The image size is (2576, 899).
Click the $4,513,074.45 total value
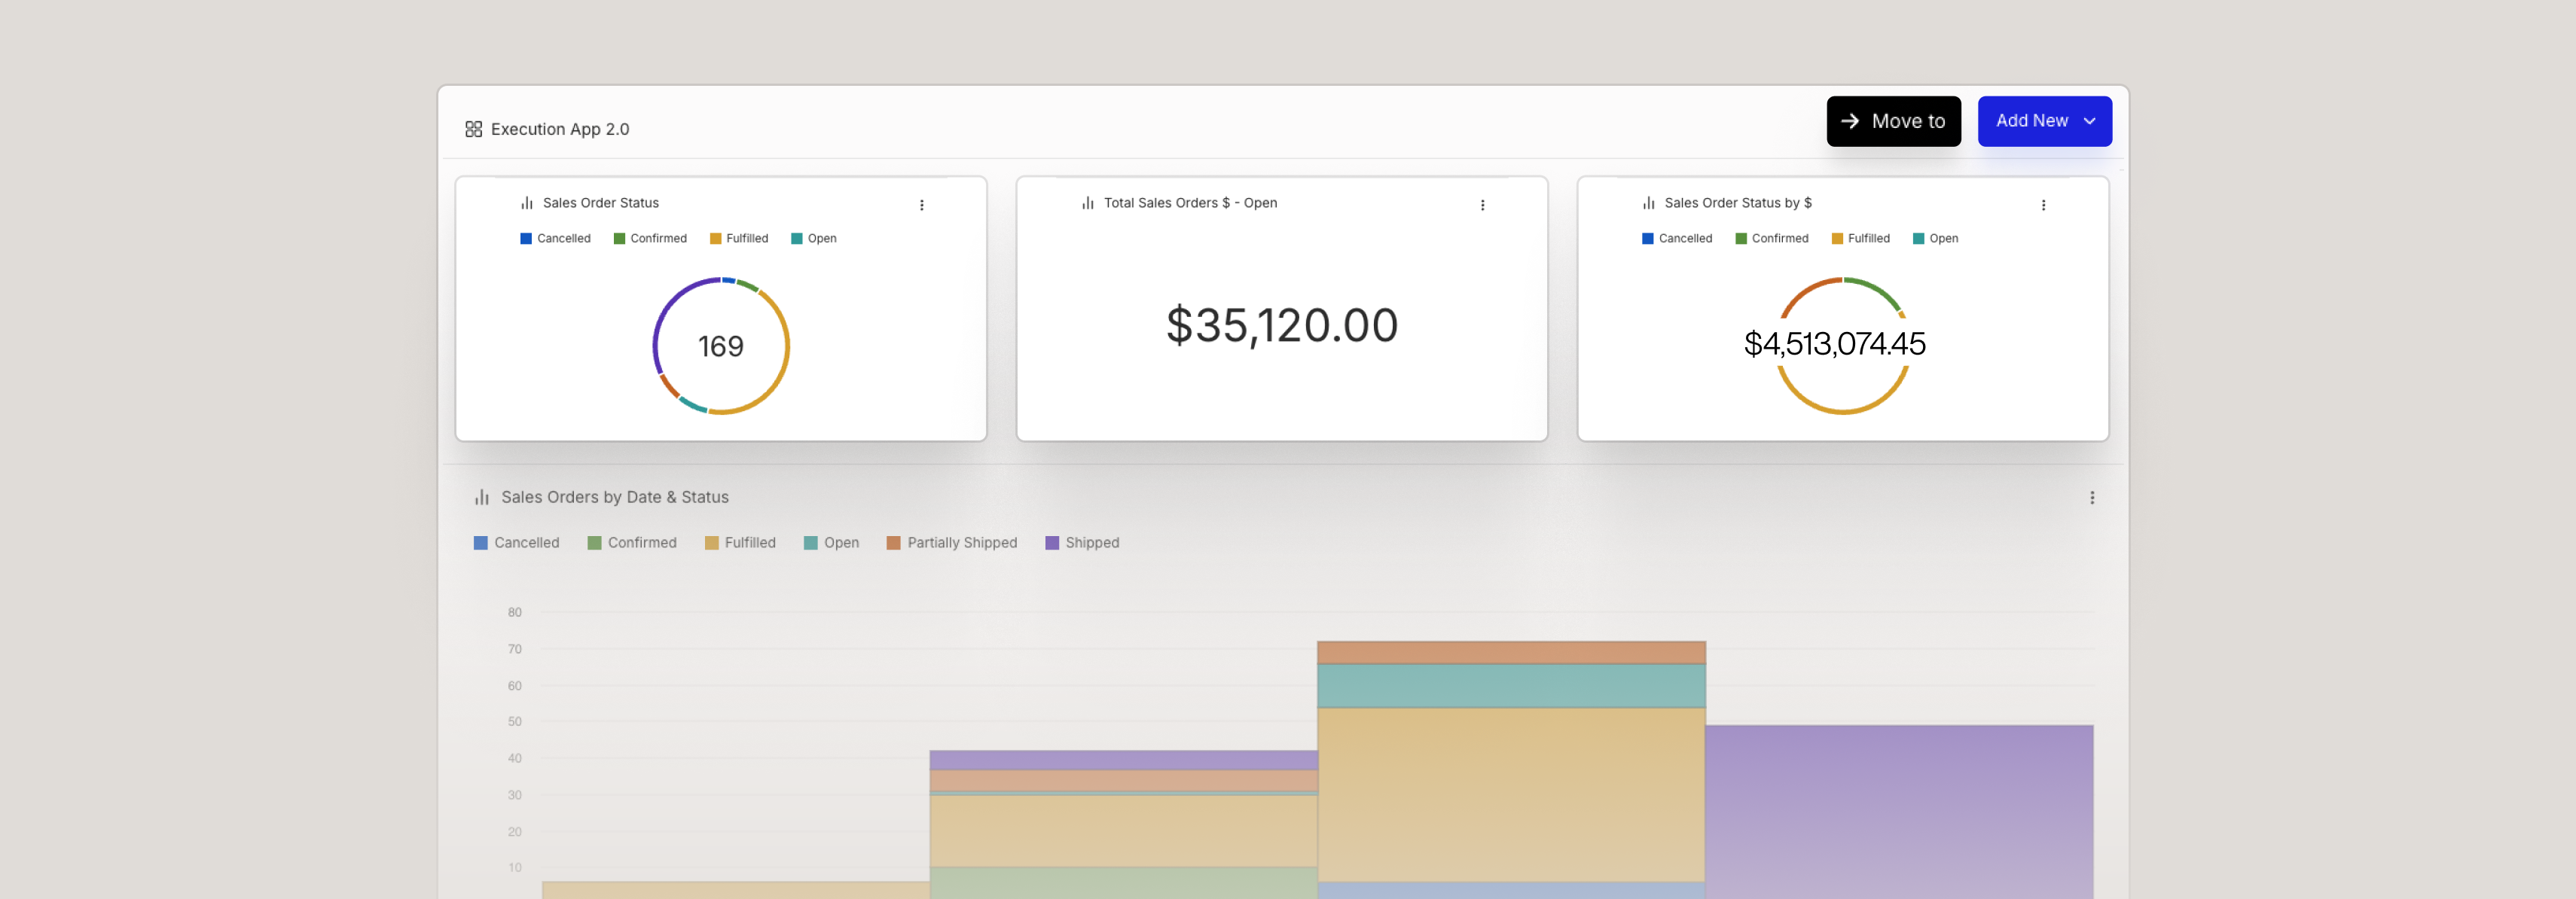(x=1834, y=344)
